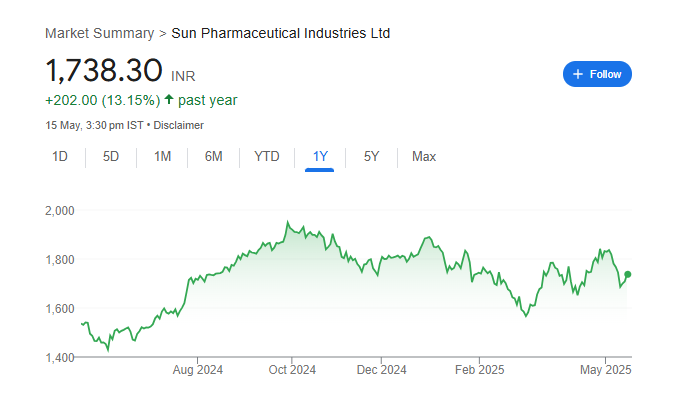This screenshot has height=394, width=680.
Task: Click the current price marker dot on chart
Action: coord(628,274)
